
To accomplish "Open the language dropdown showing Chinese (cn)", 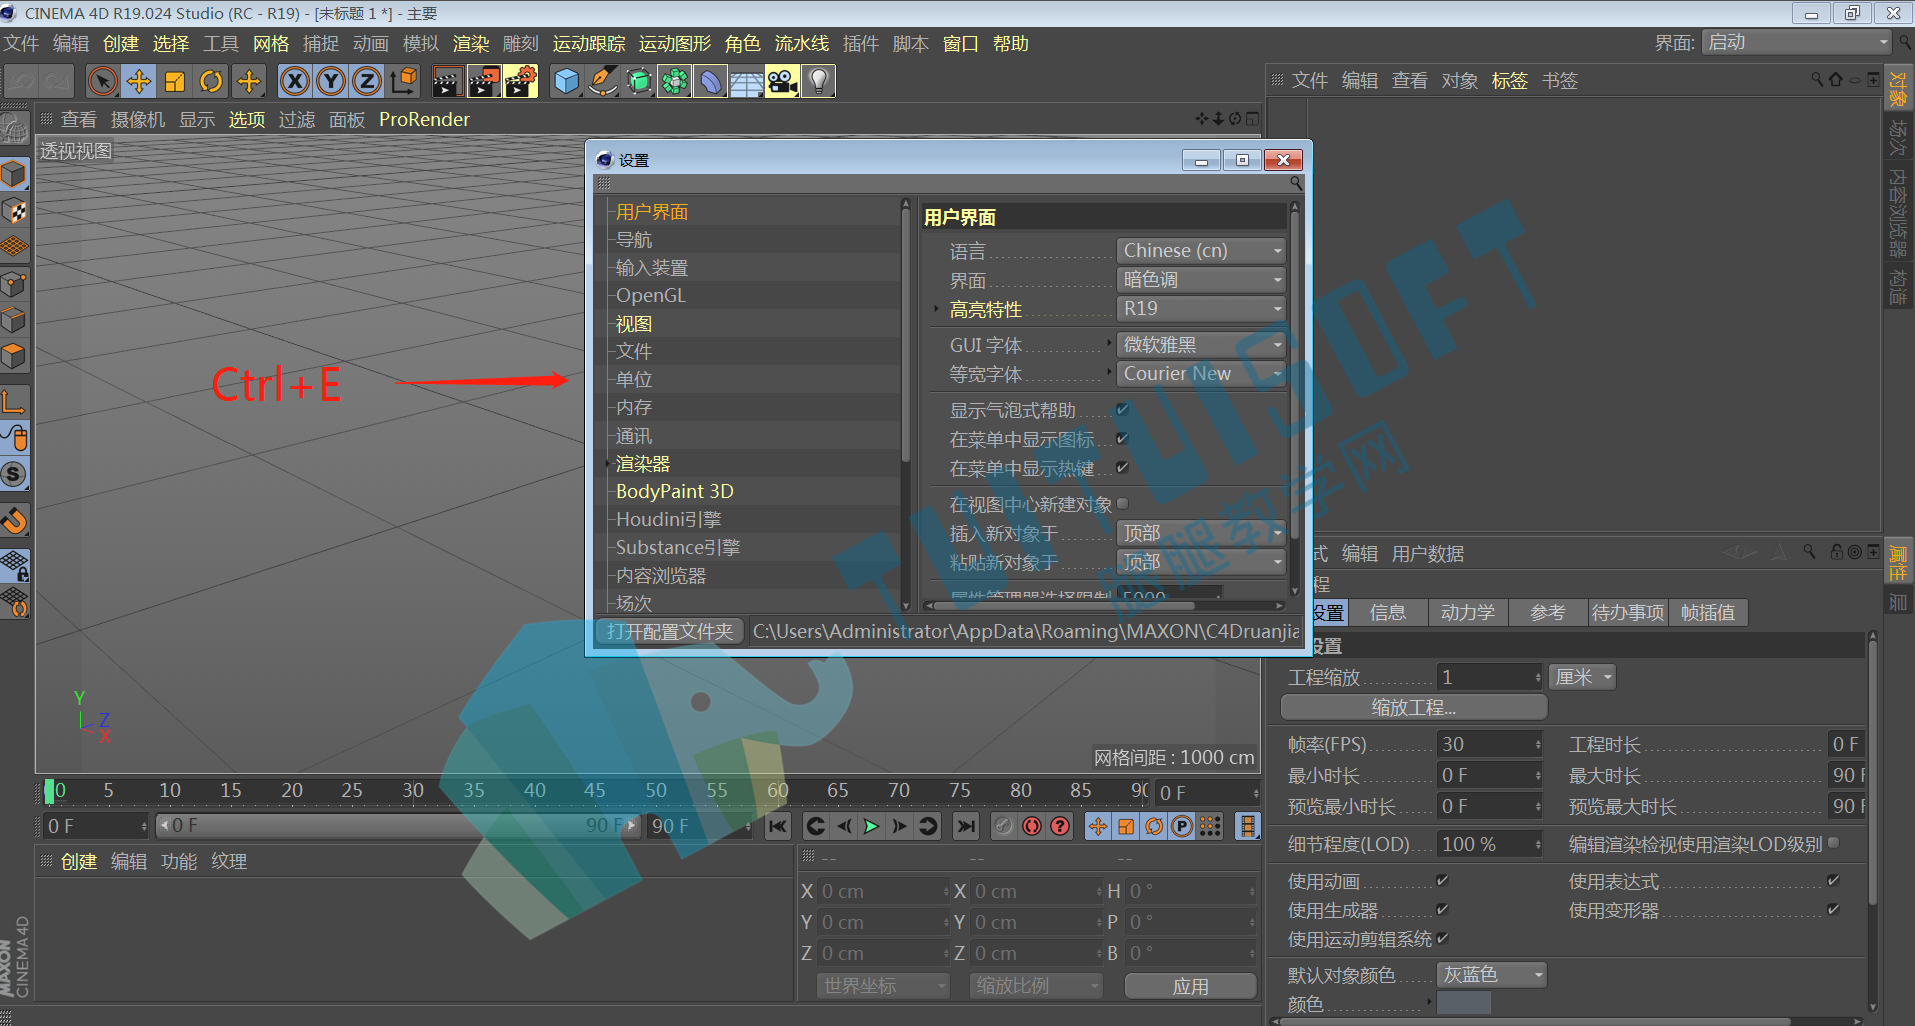I will coord(1201,251).
